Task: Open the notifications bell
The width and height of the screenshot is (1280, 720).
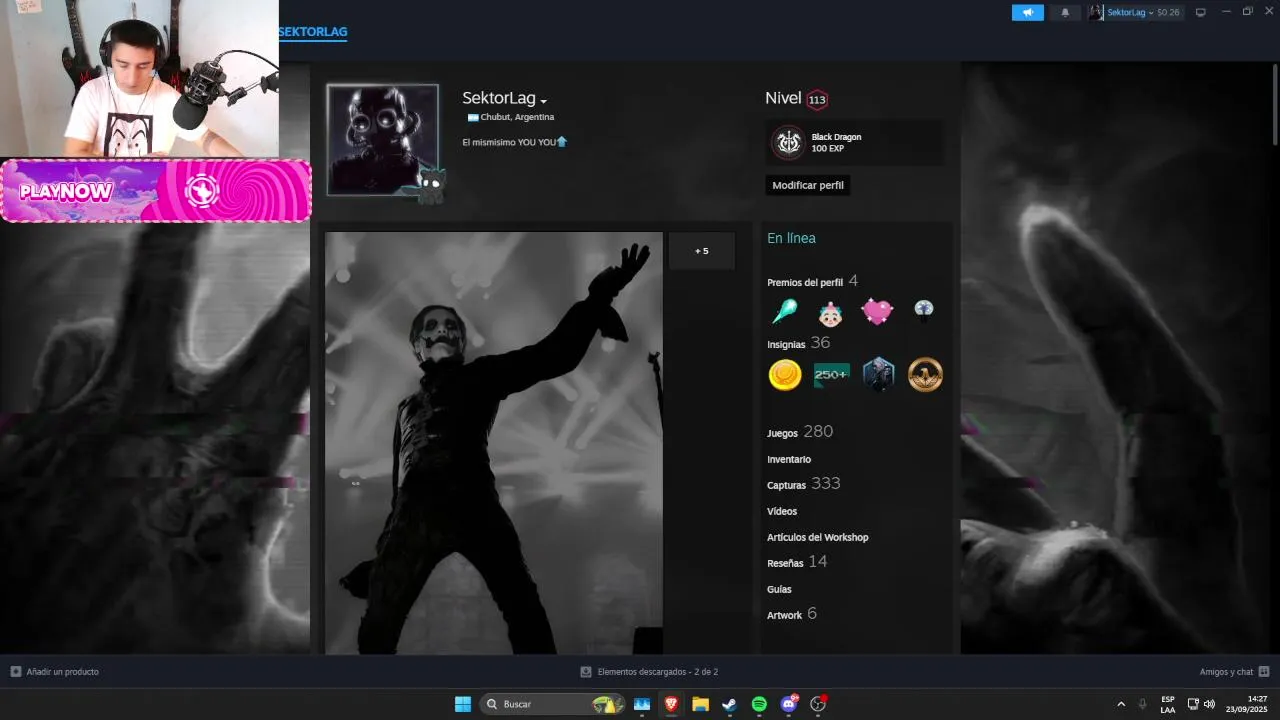Action: coord(1065,12)
